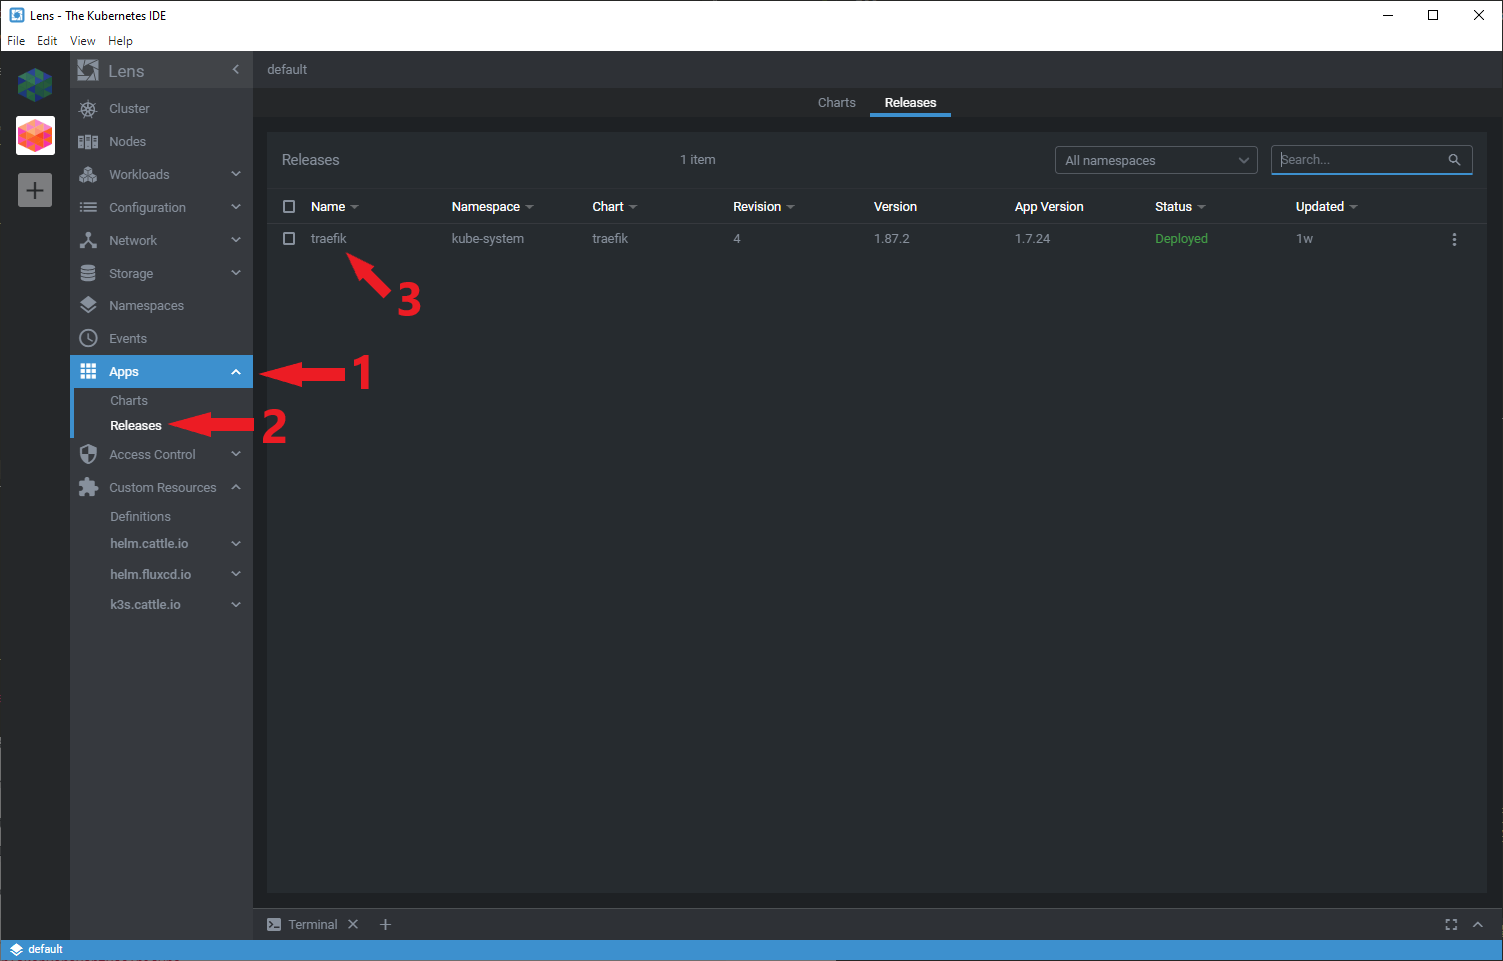Open the All namespaces dropdown
This screenshot has width=1503, height=961.
pyautogui.click(x=1156, y=160)
